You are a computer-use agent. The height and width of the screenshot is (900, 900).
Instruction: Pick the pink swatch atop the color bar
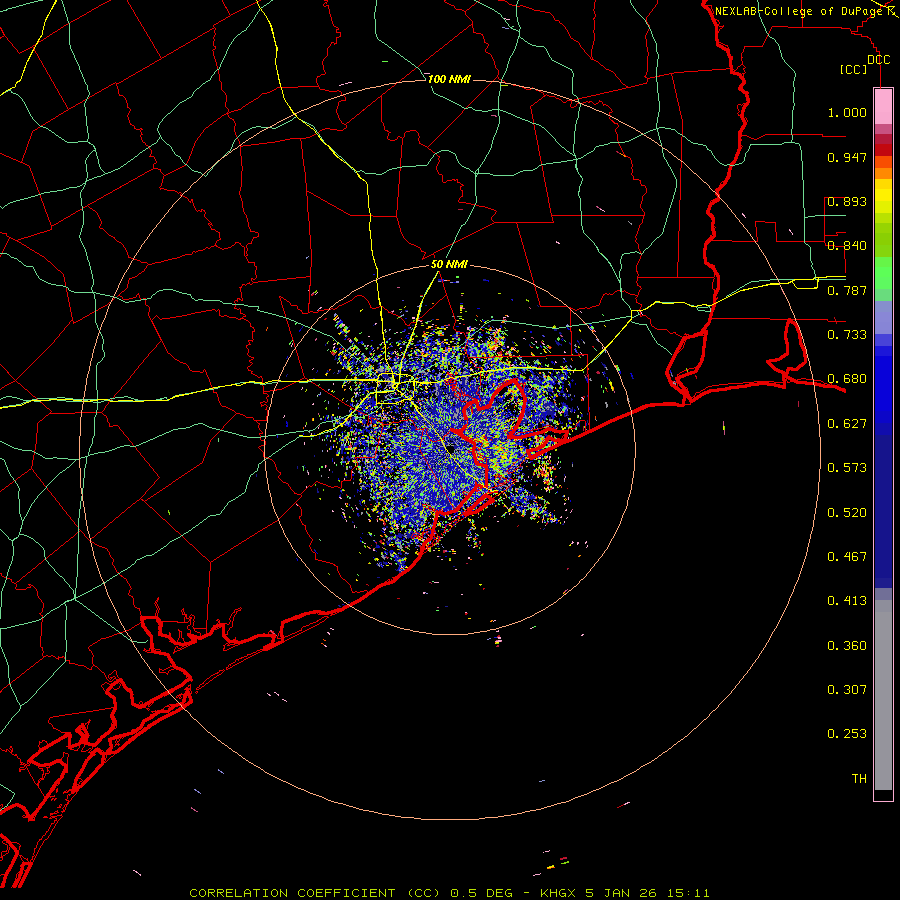tap(883, 107)
